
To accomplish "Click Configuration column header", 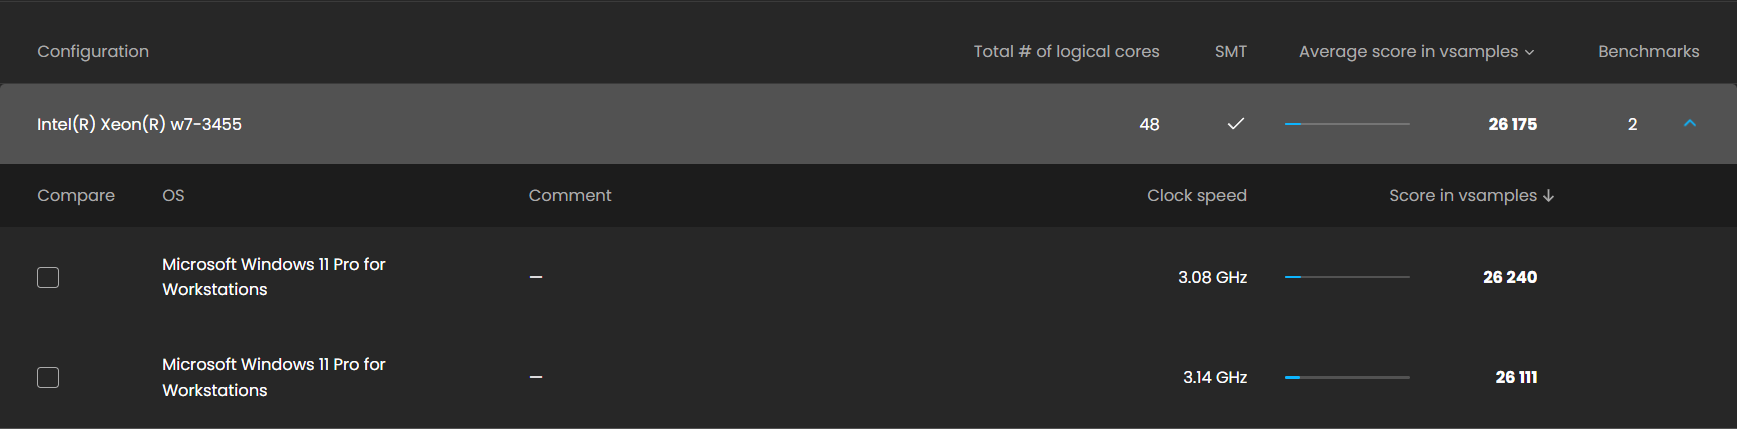I will (93, 51).
